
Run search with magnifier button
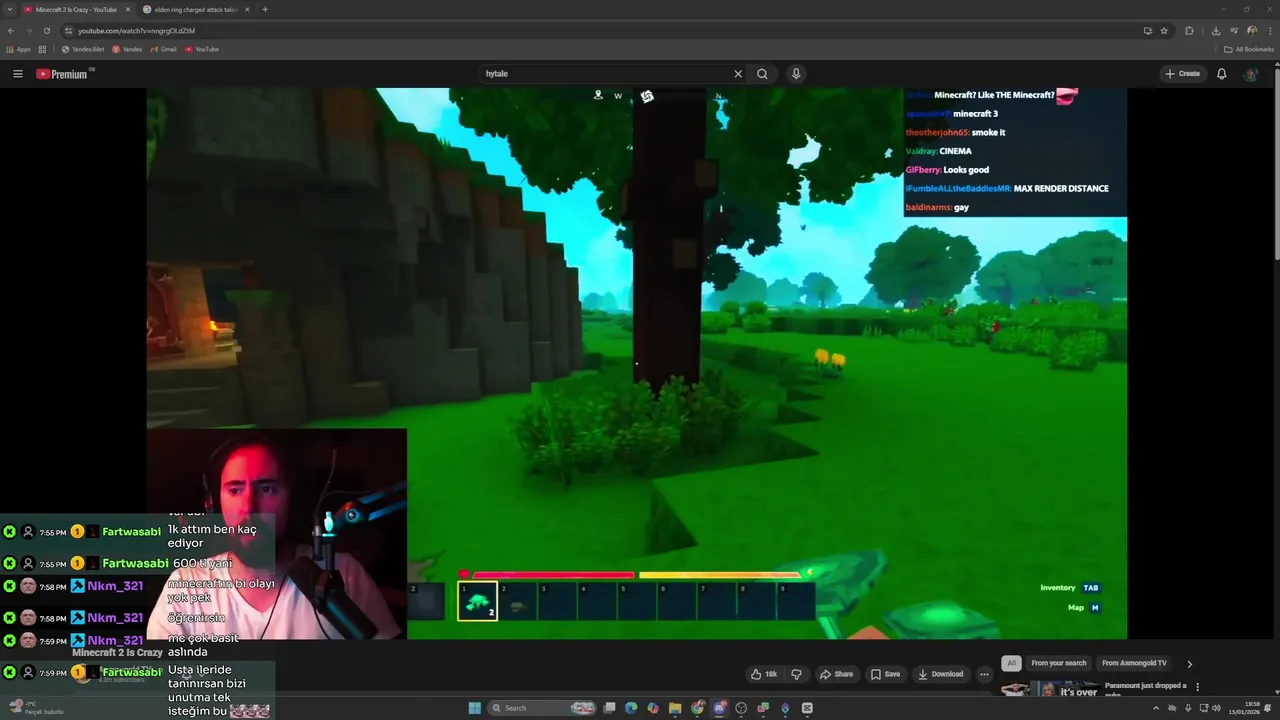(762, 74)
